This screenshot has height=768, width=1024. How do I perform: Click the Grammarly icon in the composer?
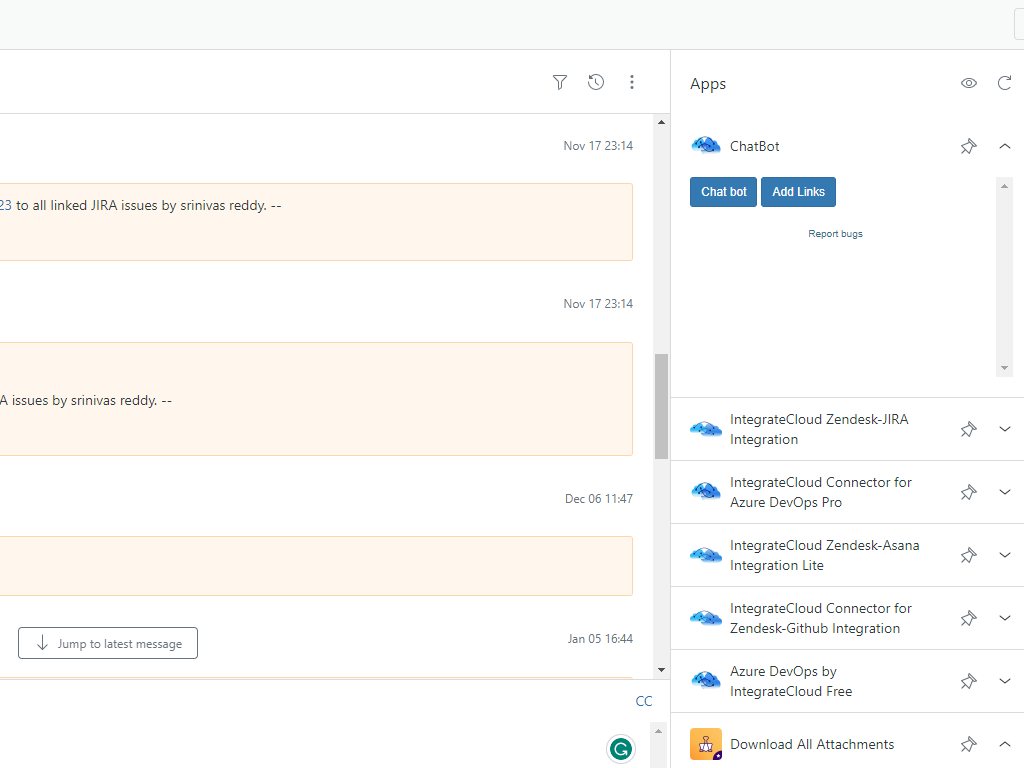(621, 748)
